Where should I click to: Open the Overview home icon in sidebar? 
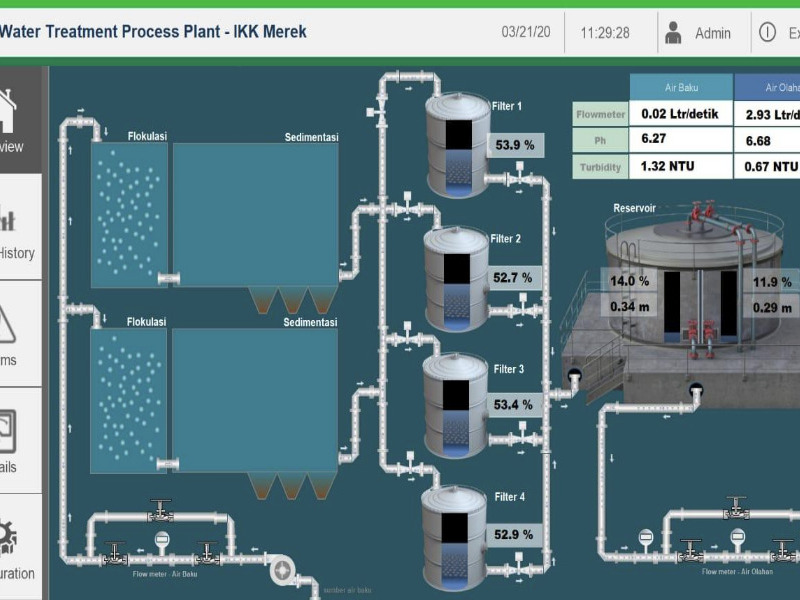coord(8,110)
